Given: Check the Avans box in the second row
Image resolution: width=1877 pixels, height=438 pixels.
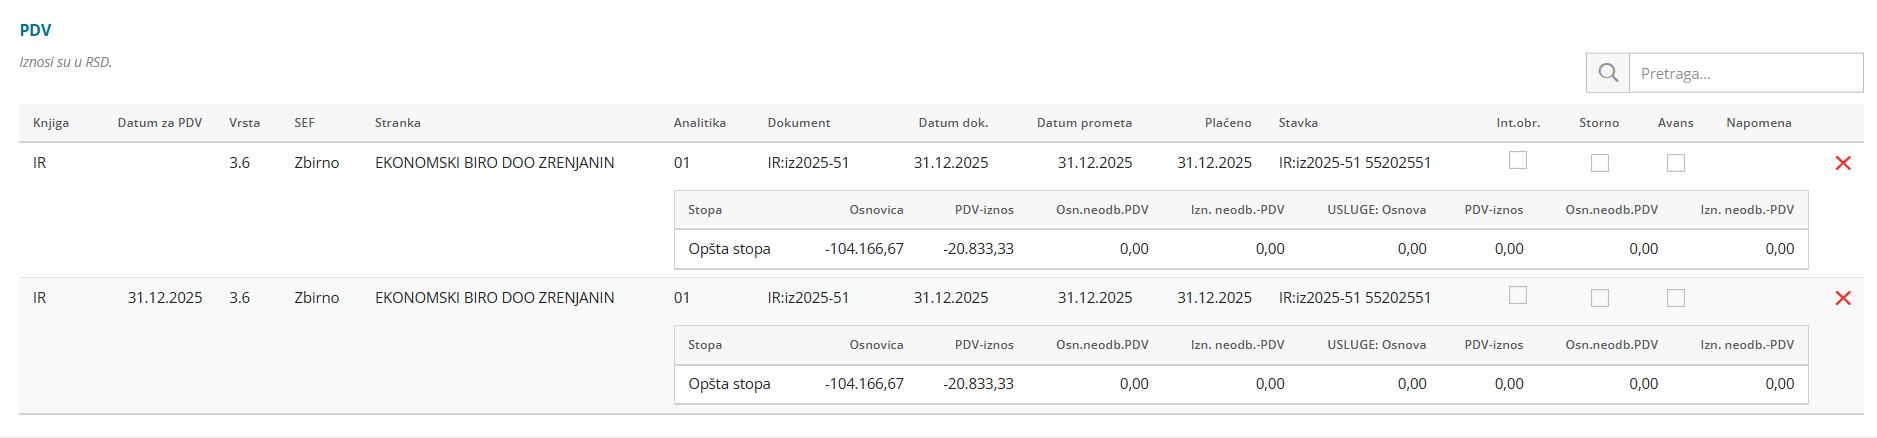Looking at the screenshot, I should click(x=1676, y=298).
